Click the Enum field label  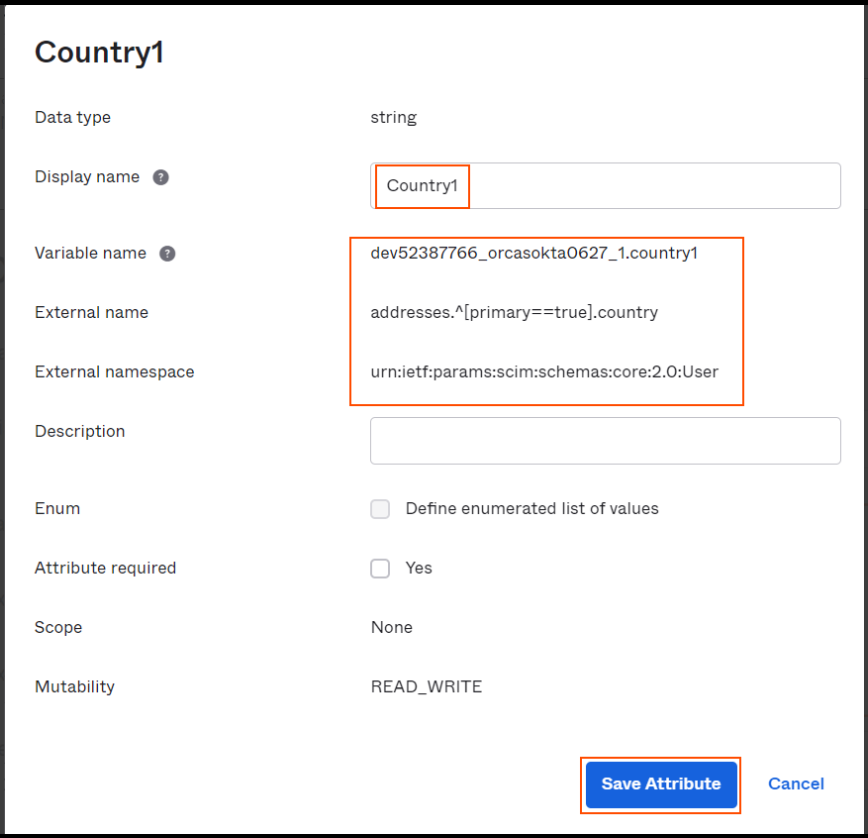tap(57, 508)
